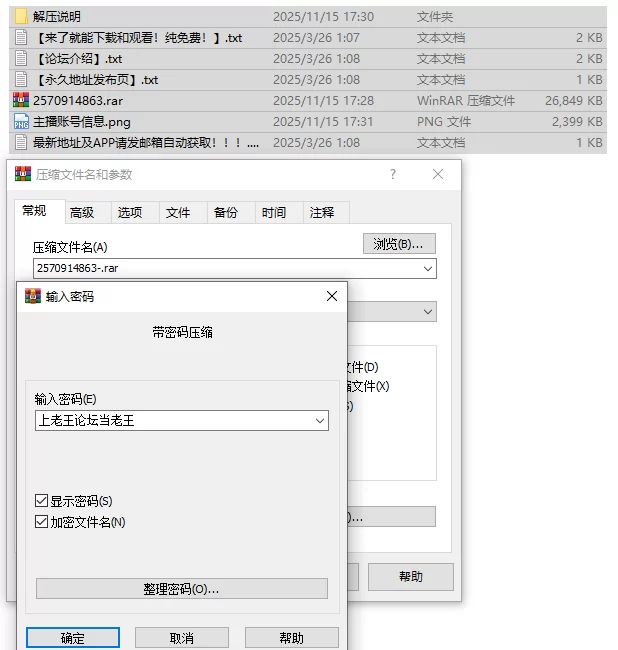Click the text icon of 【论坛介绍】.txt
The height and width of the screenshot is (650, 618).
(x=21, y=58)
